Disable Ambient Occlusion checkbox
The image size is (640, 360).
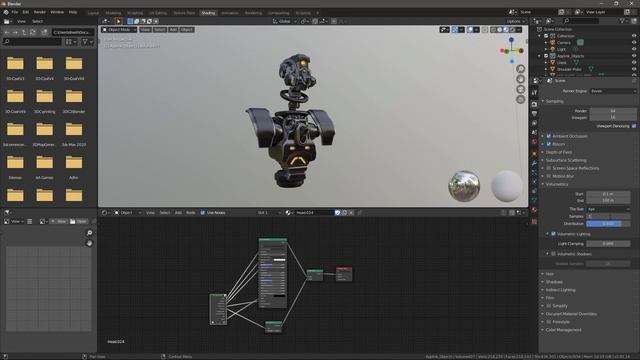pos(549,136)
